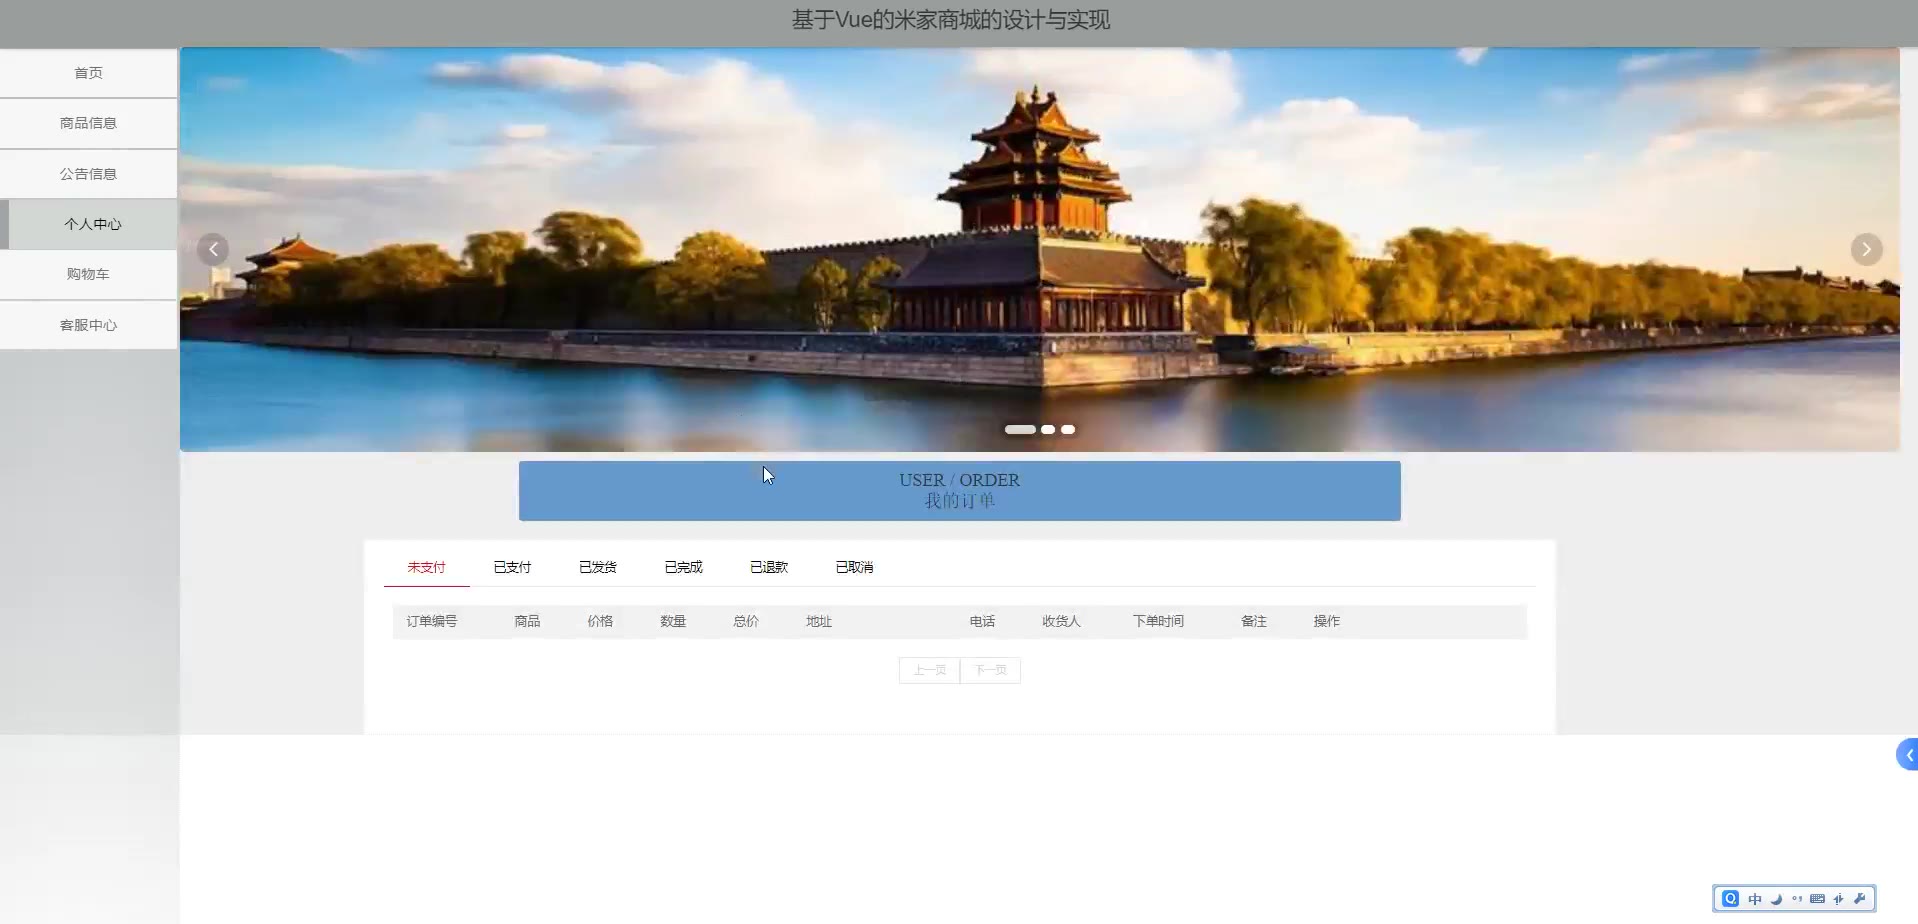This screenshot has height=924, width=1918.
Task: Click the 我的订单 blue header banner
Action: point(959,491)
